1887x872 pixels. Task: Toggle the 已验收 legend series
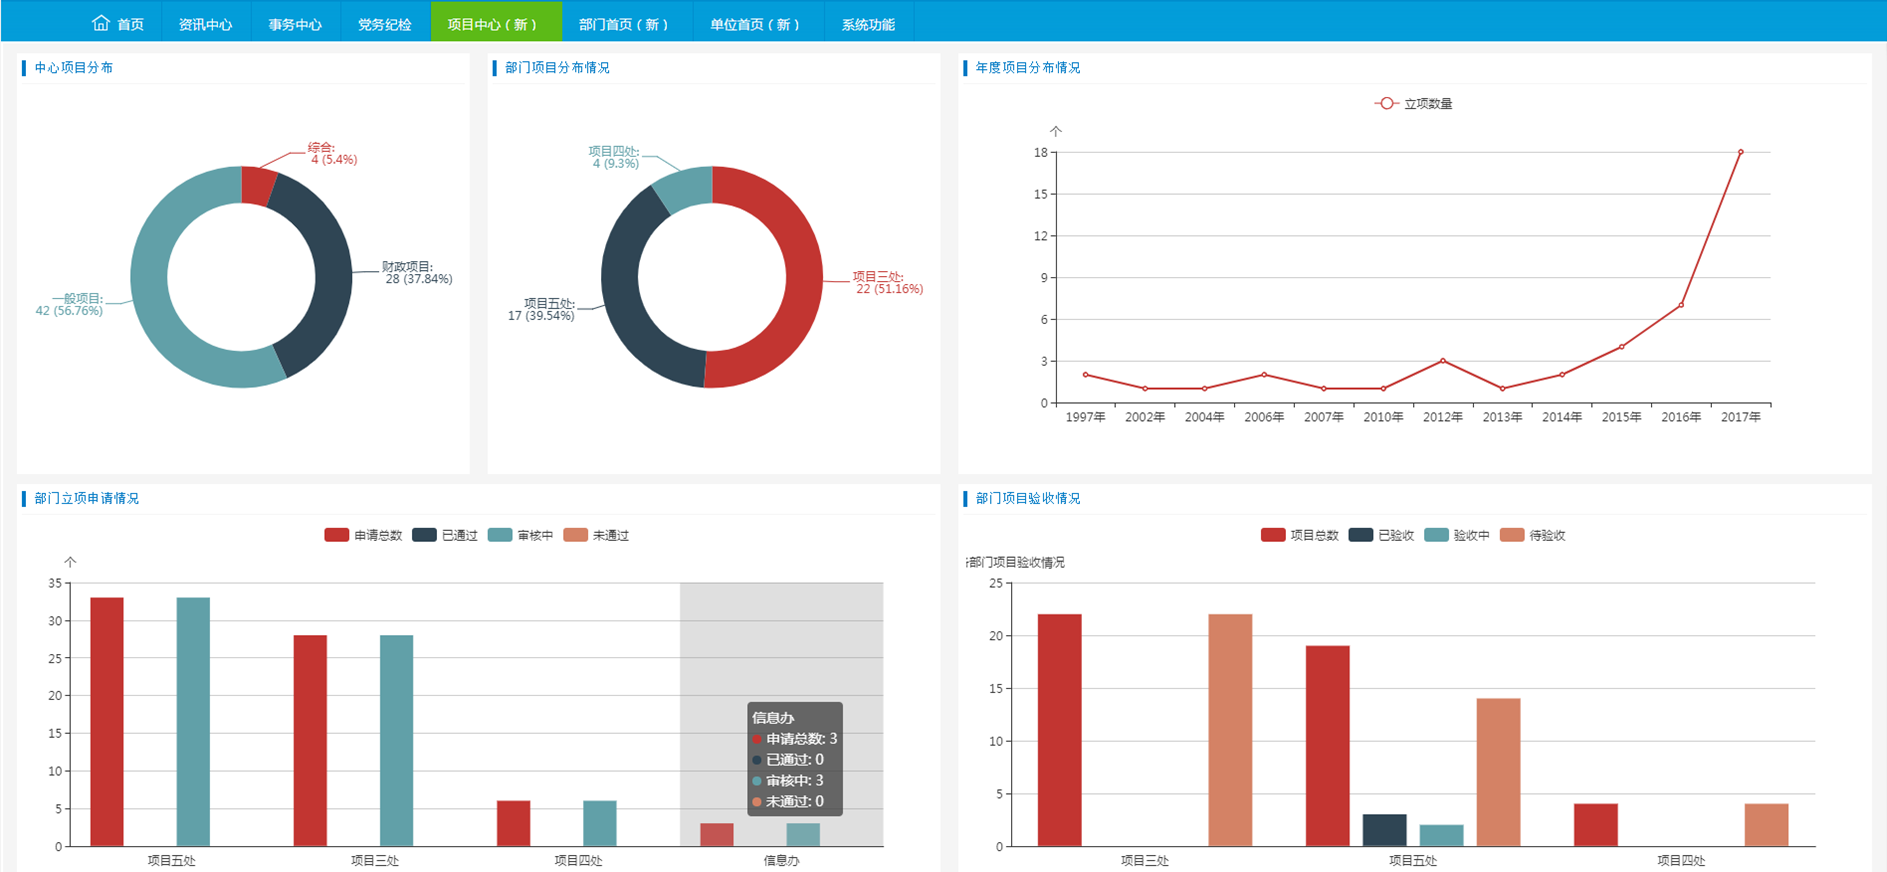point(1382,535)
